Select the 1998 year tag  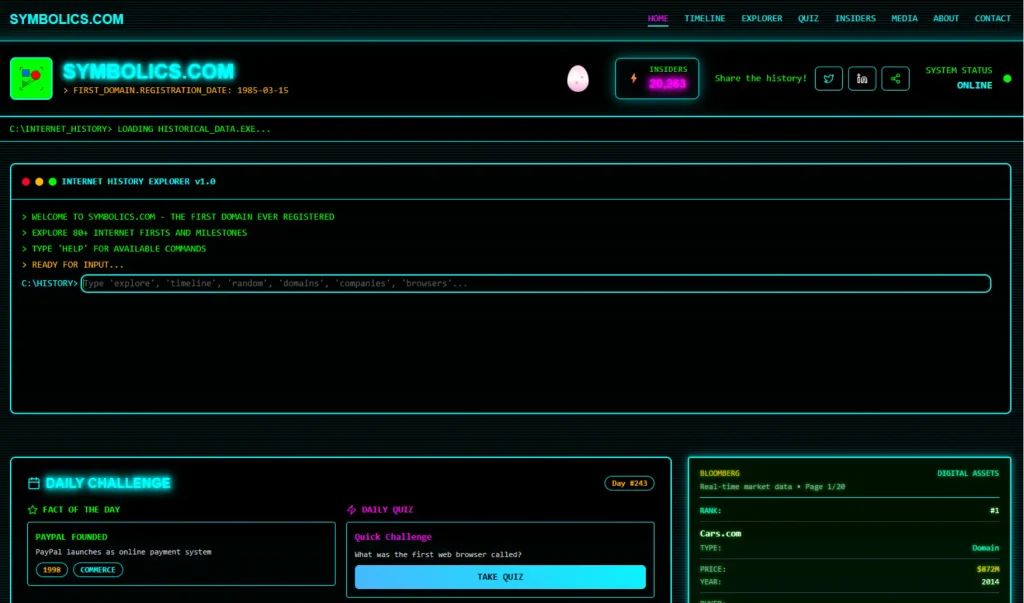tap(52, 570)
